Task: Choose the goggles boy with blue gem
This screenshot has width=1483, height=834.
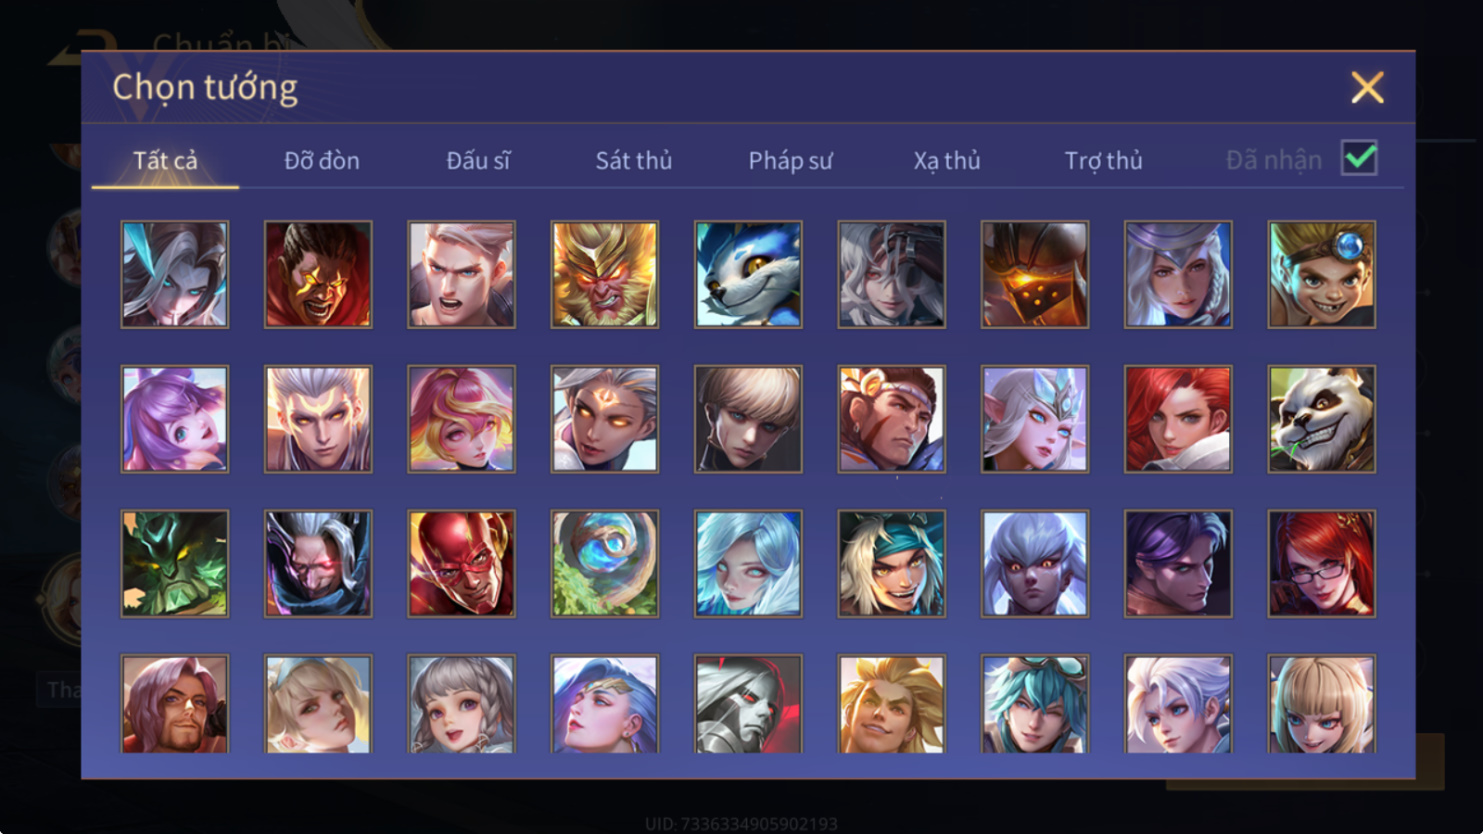Action: 1321,274
